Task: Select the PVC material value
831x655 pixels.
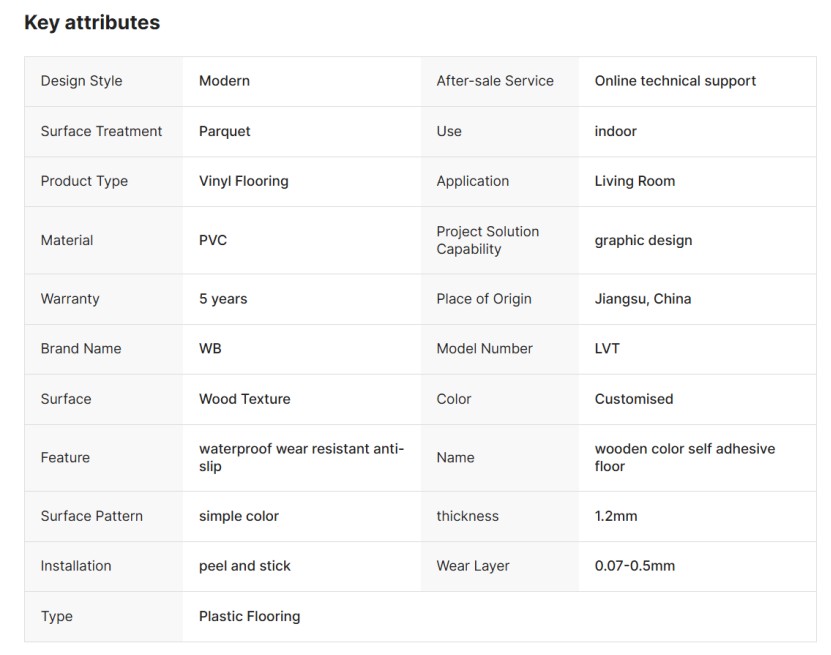Action: coord(213,240)
